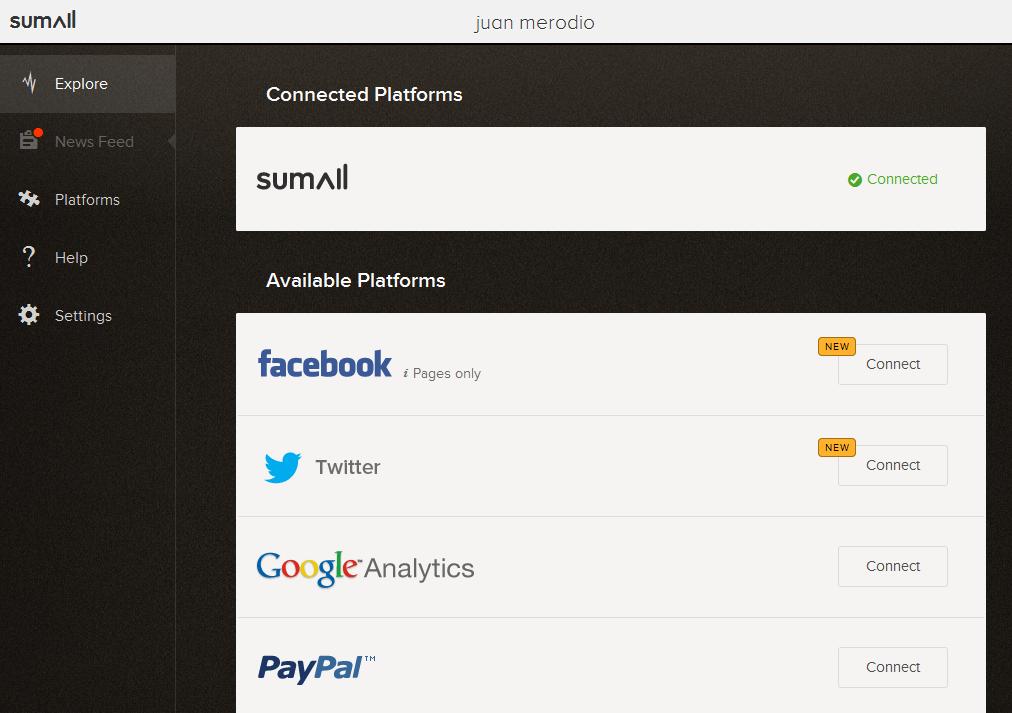Connect the Twitter platform
The height and width of the screenshot is (713, 1012).
pos(893,465)
